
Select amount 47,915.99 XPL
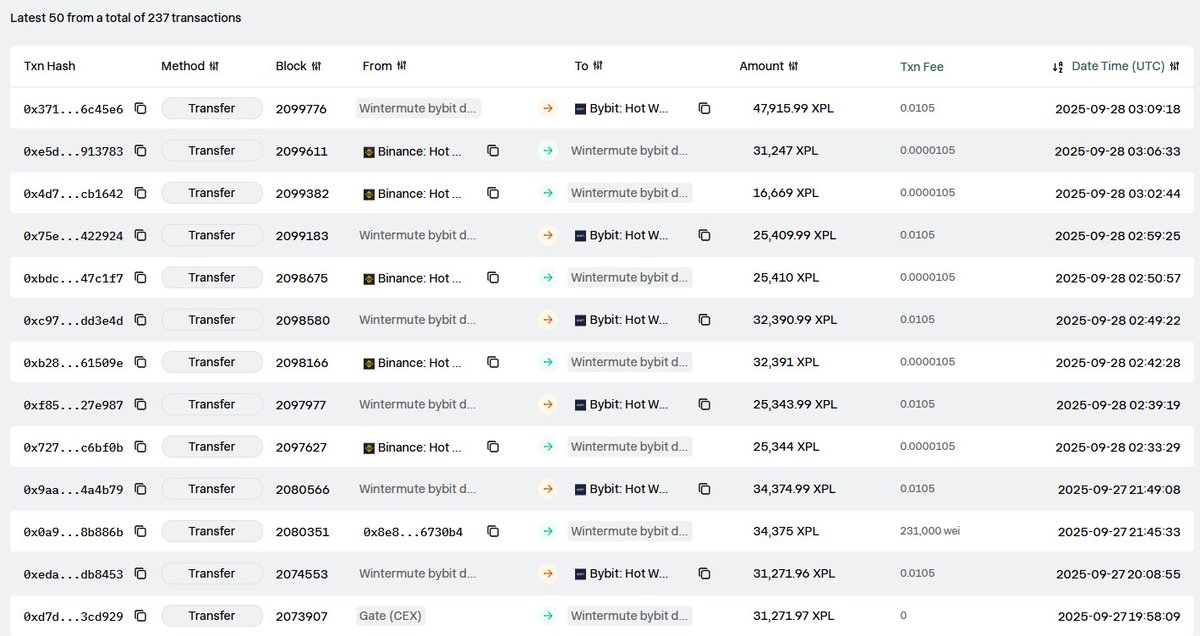793,108
